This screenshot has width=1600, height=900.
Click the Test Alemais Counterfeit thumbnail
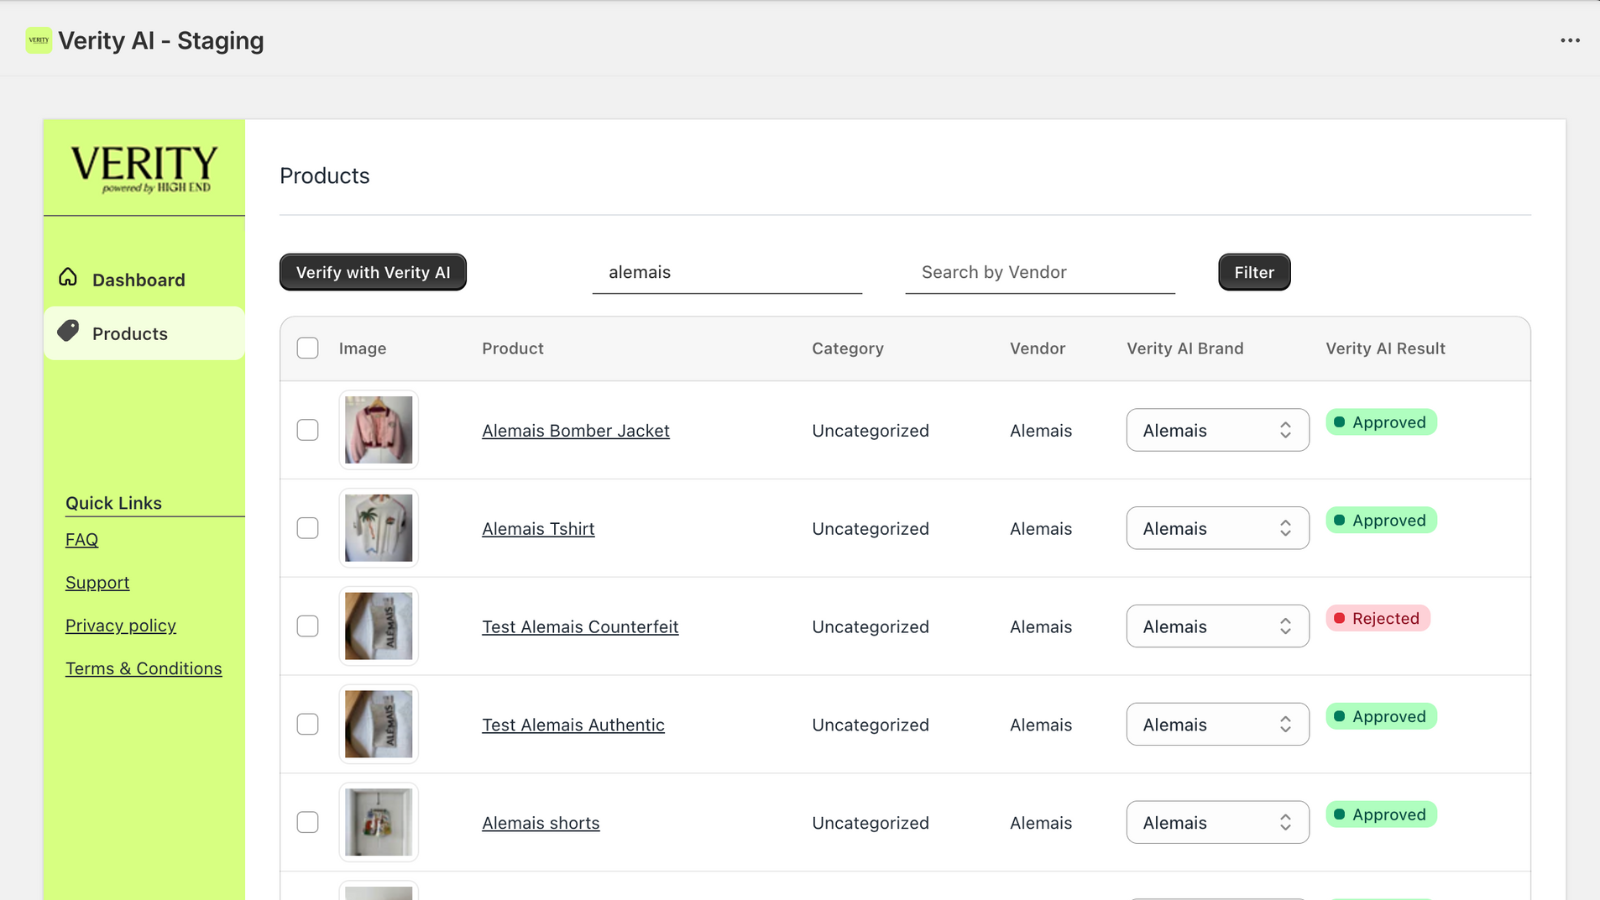point(379,626)
